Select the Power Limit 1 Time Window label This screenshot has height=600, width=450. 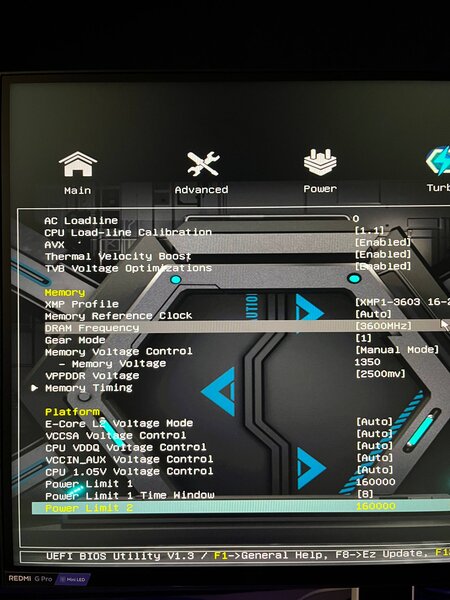(130, 496)
